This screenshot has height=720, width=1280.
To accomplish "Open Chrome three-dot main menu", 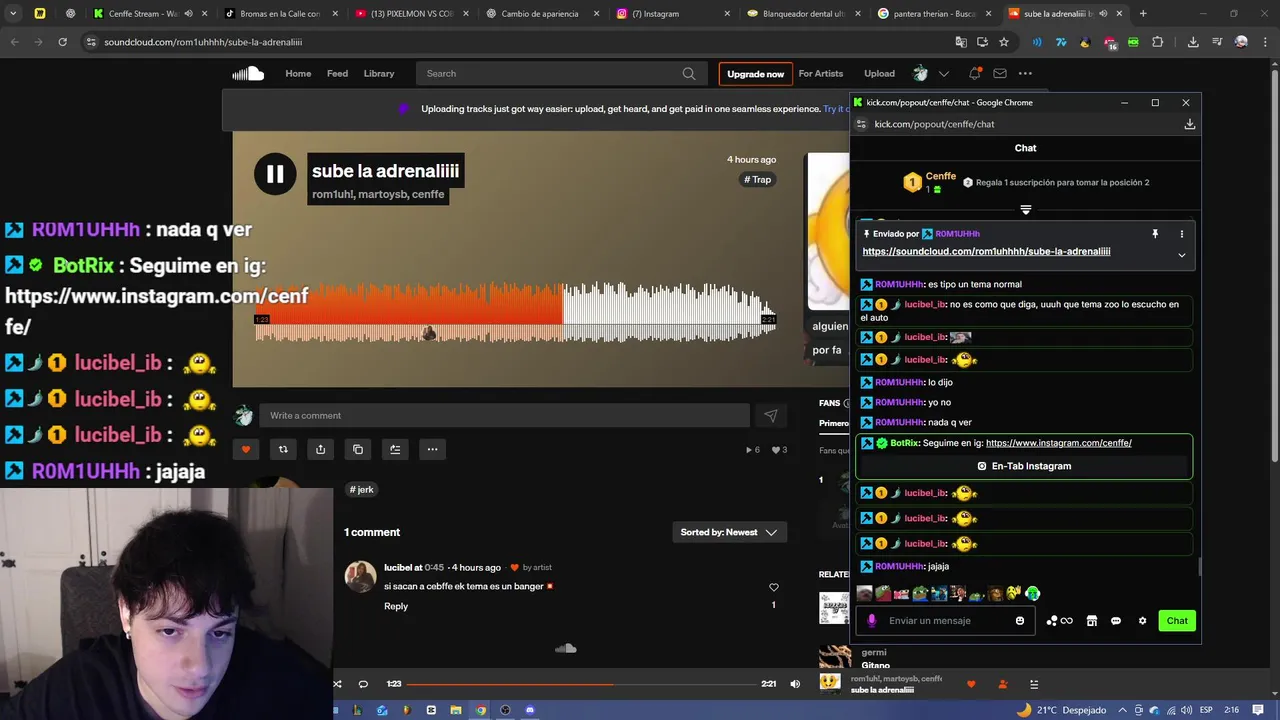I will tap(1264, 42).
